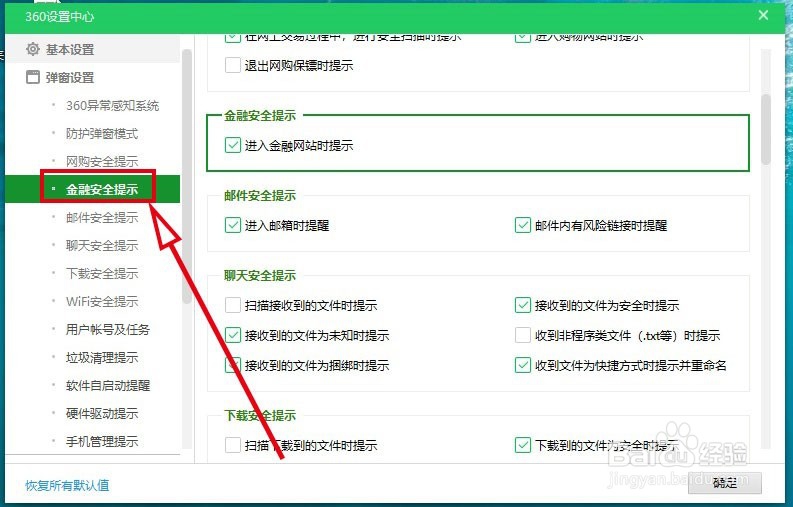793x507 pixels.
Task: Confirm settings with 确定 button
Action: [725, 483]
